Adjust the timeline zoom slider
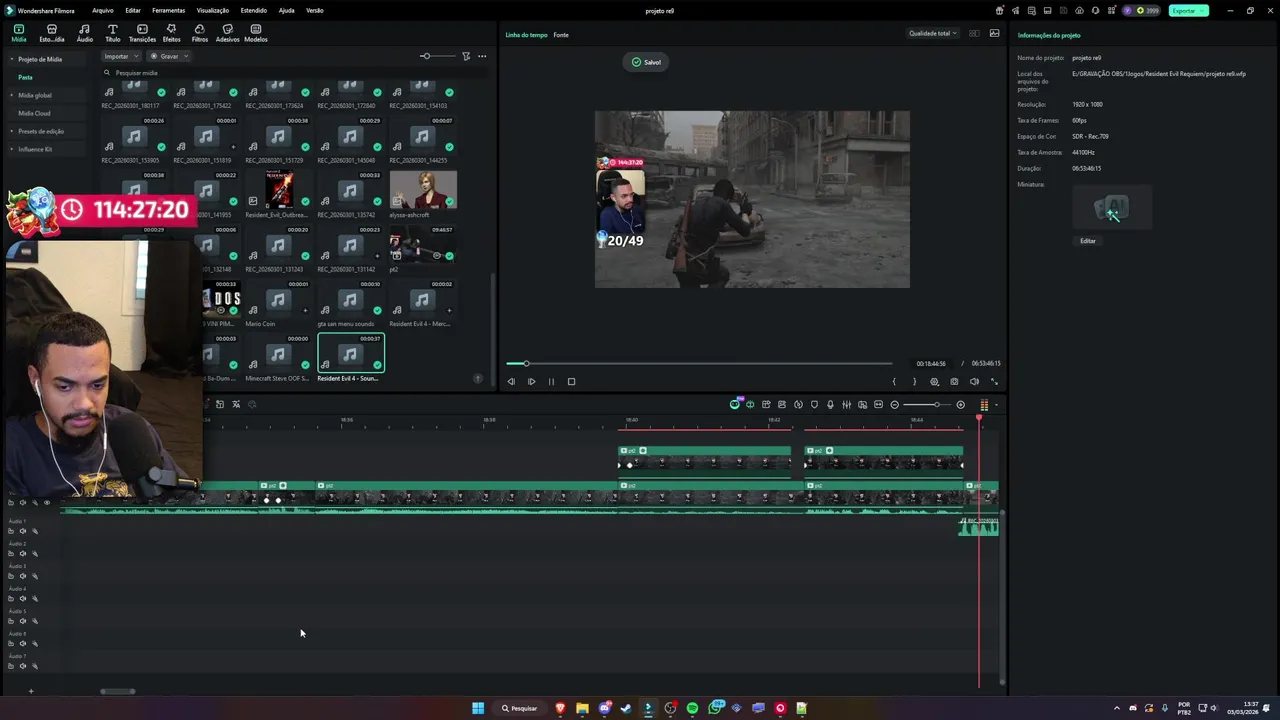1280x720 pixels. click(927, 404)
